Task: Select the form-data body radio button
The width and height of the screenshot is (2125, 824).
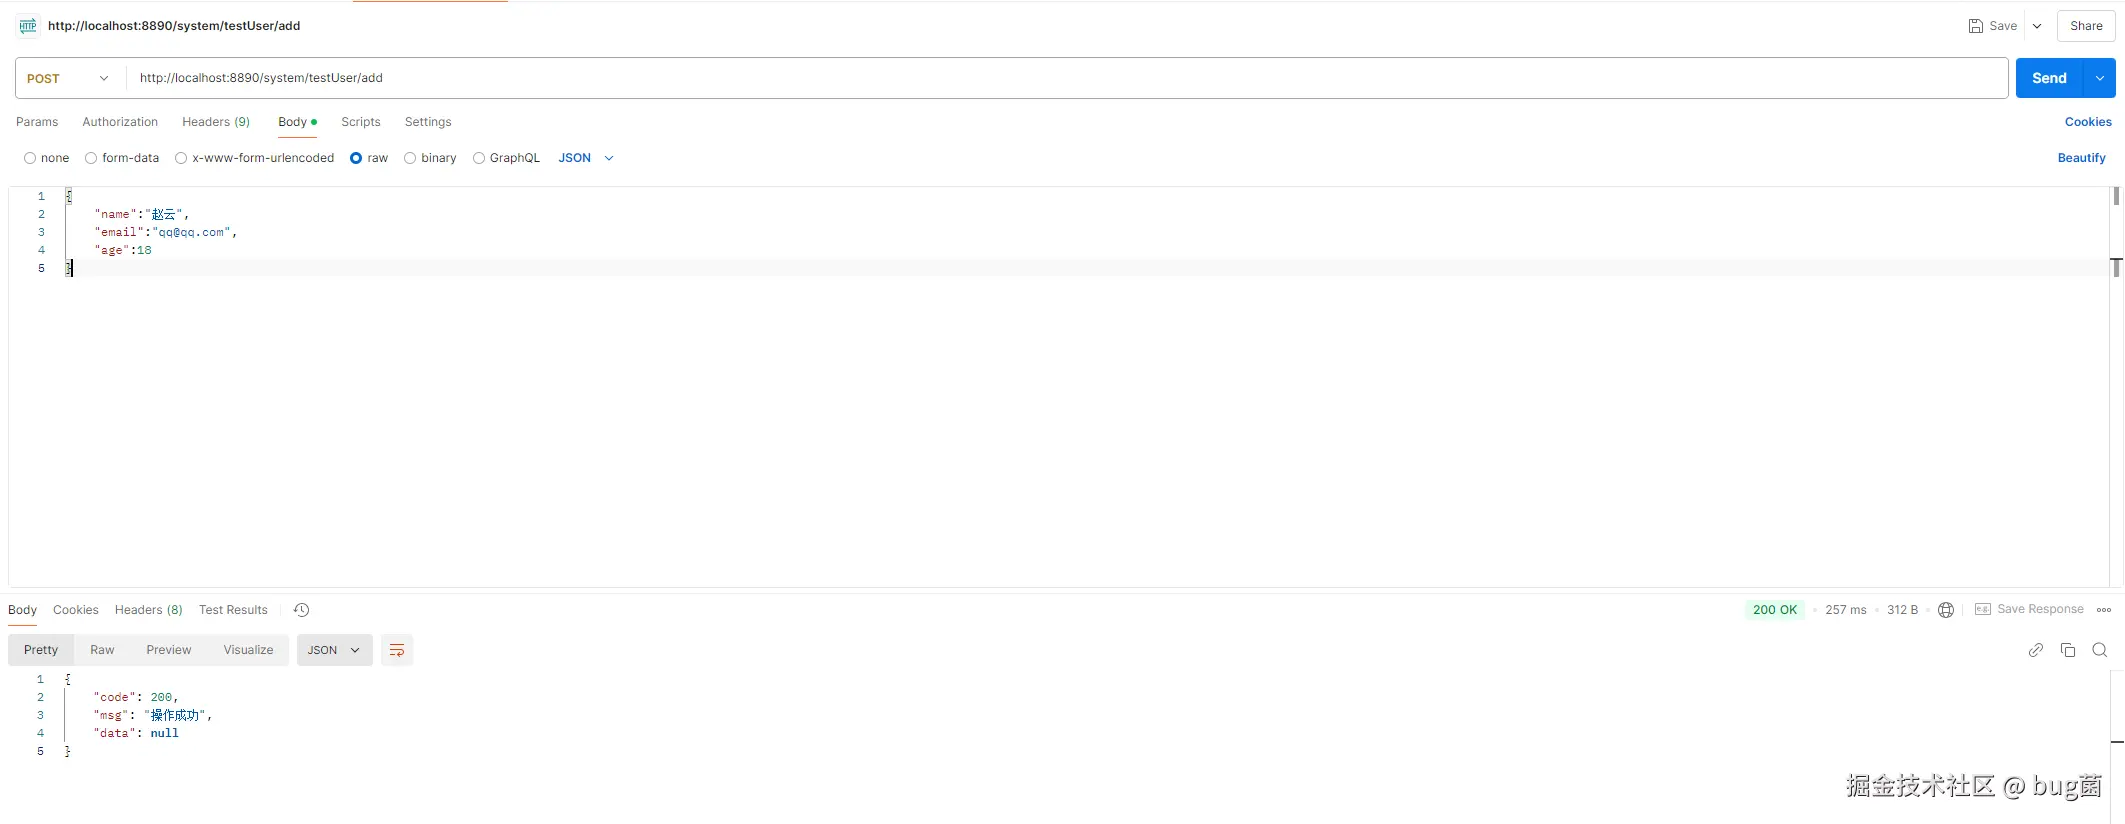Action: (x=91, y=158)
